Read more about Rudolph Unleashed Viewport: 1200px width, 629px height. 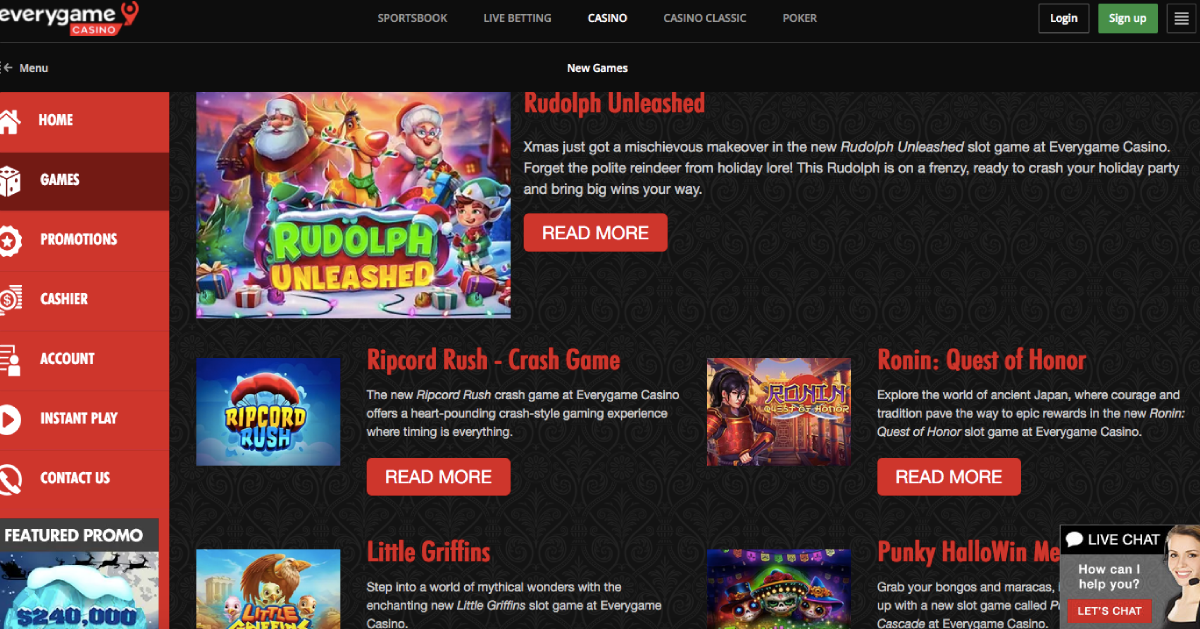point(595,233)
